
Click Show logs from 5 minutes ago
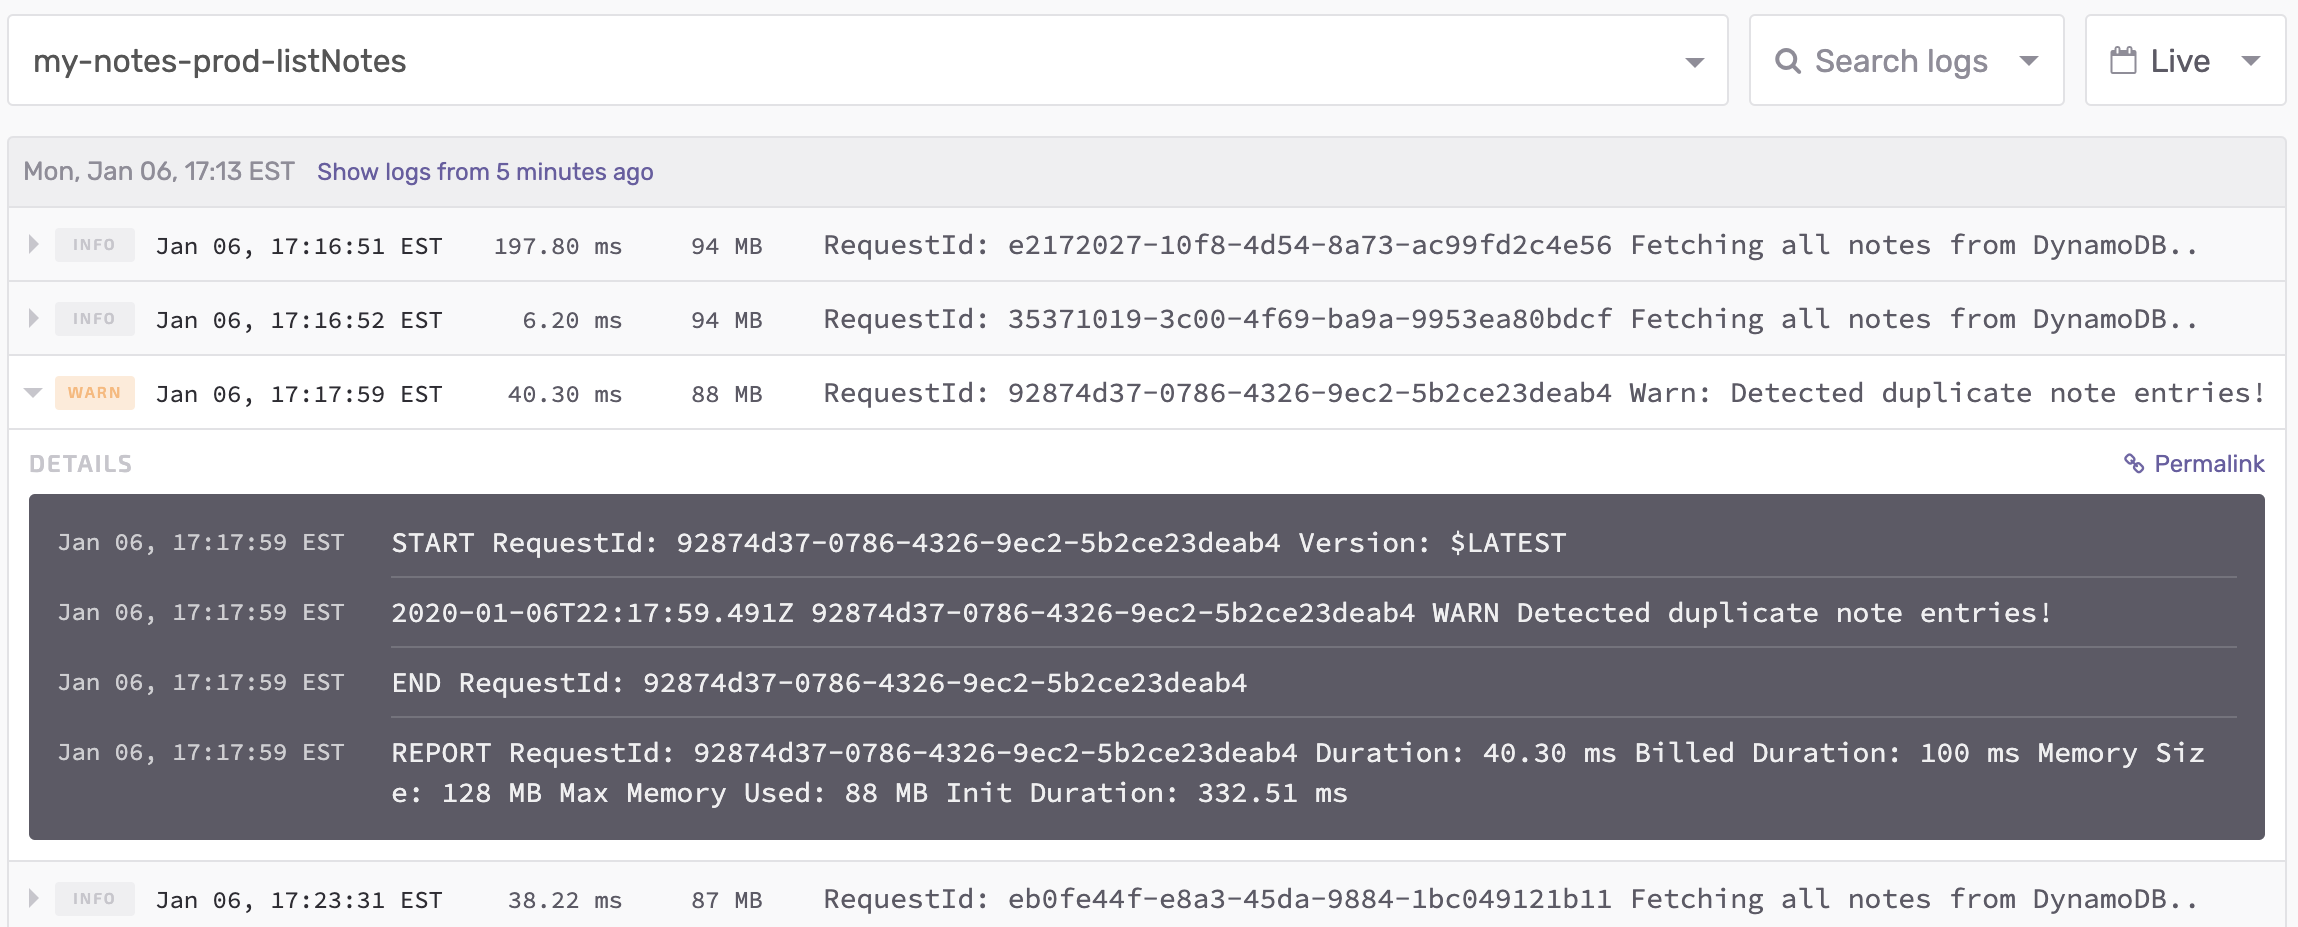point(485,172)
